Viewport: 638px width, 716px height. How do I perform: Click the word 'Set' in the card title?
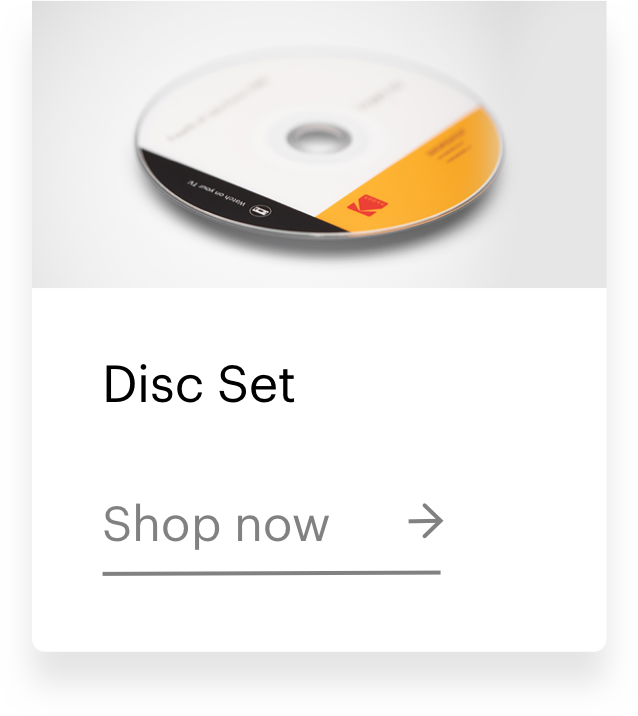(x=257, y=385)
